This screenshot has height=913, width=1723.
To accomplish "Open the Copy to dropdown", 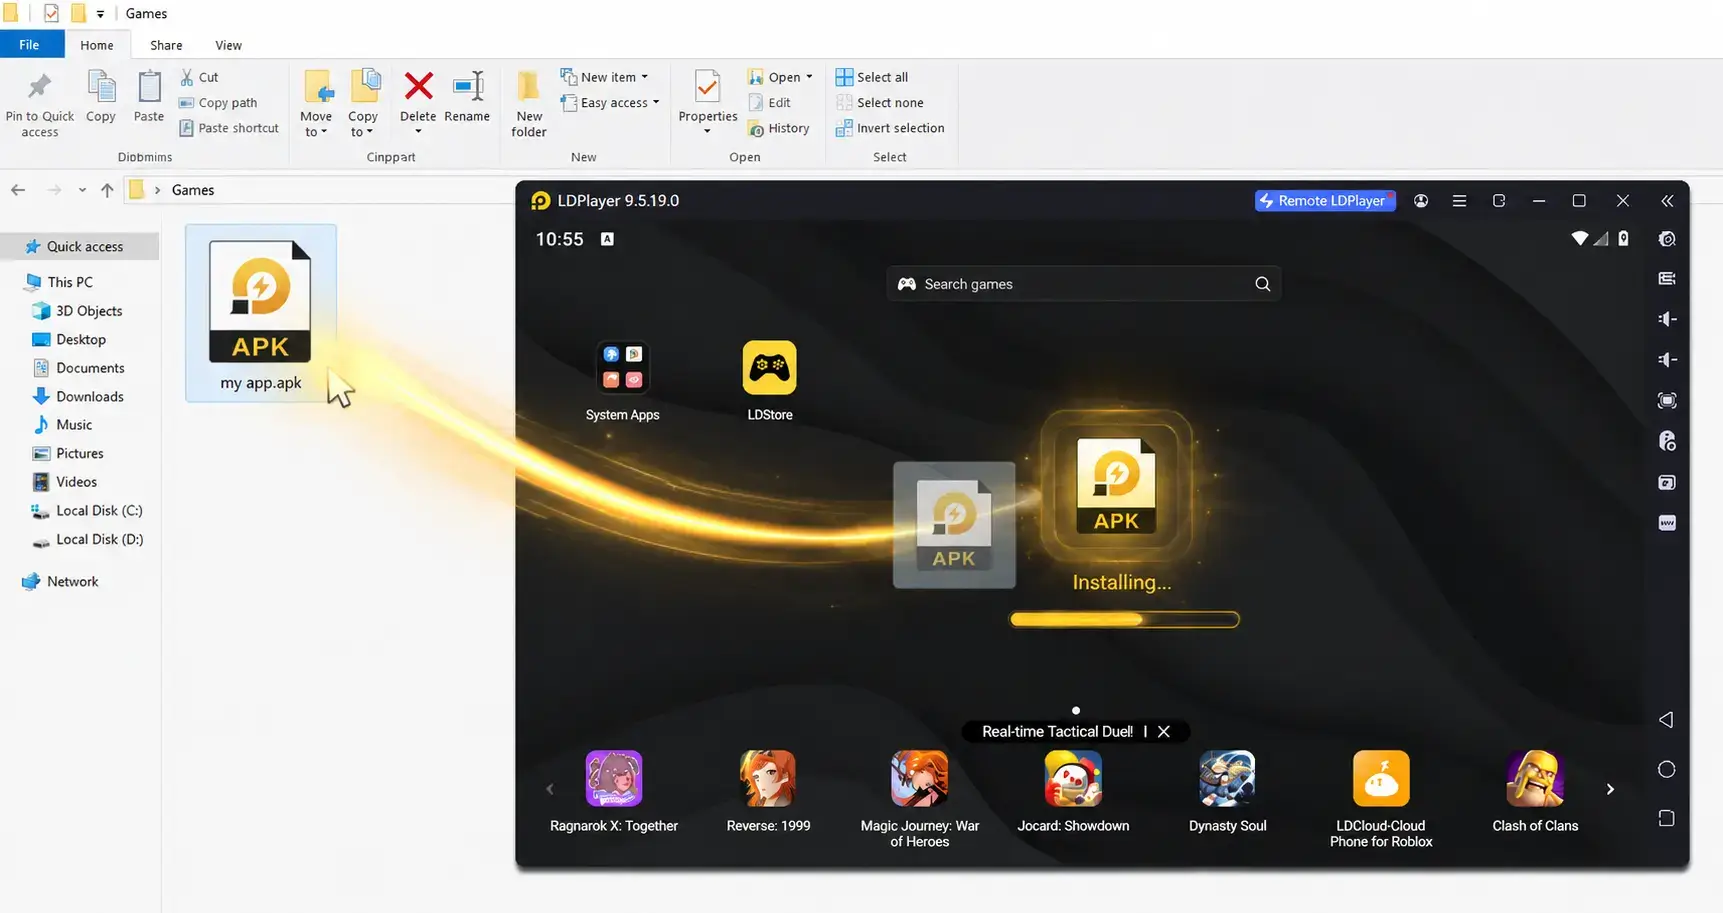I will click(x=363, y=104).
